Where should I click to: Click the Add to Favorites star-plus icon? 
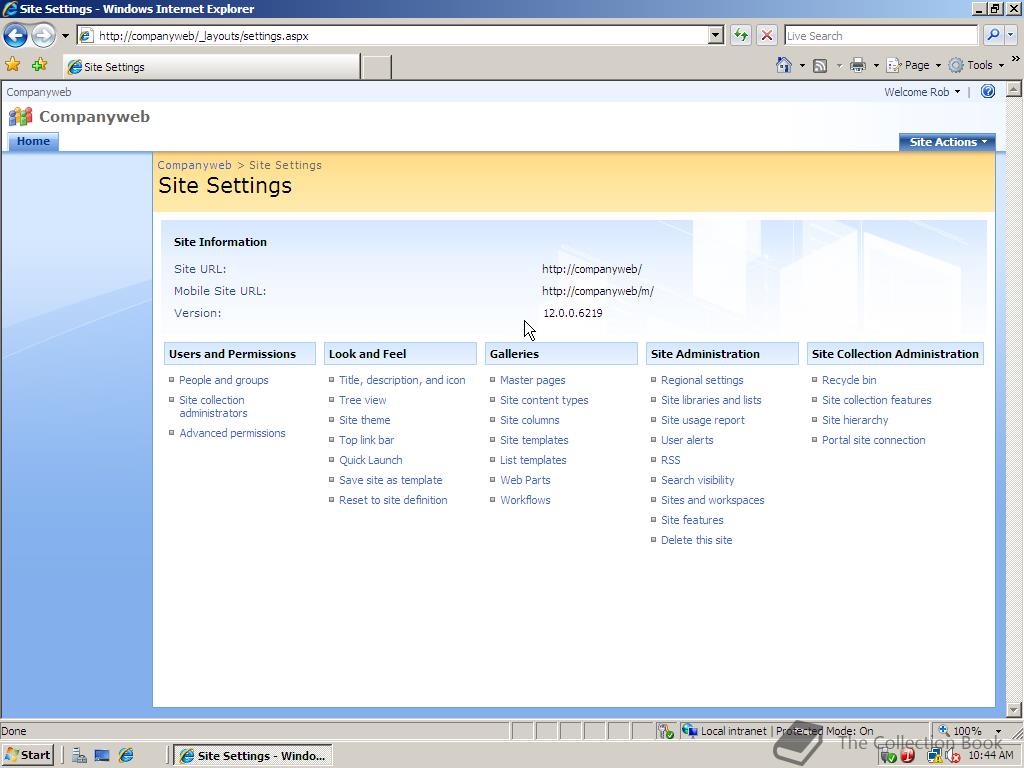pos(39,65)
